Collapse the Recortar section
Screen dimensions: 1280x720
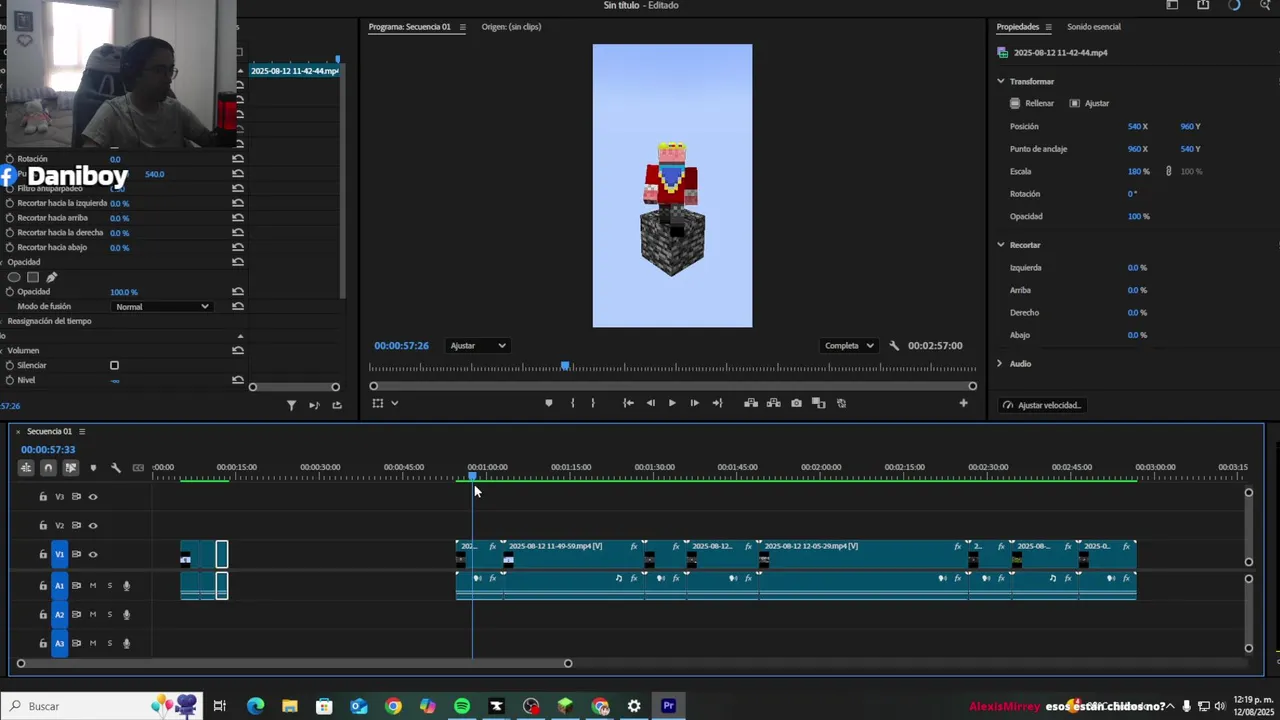click(1000, 245)
